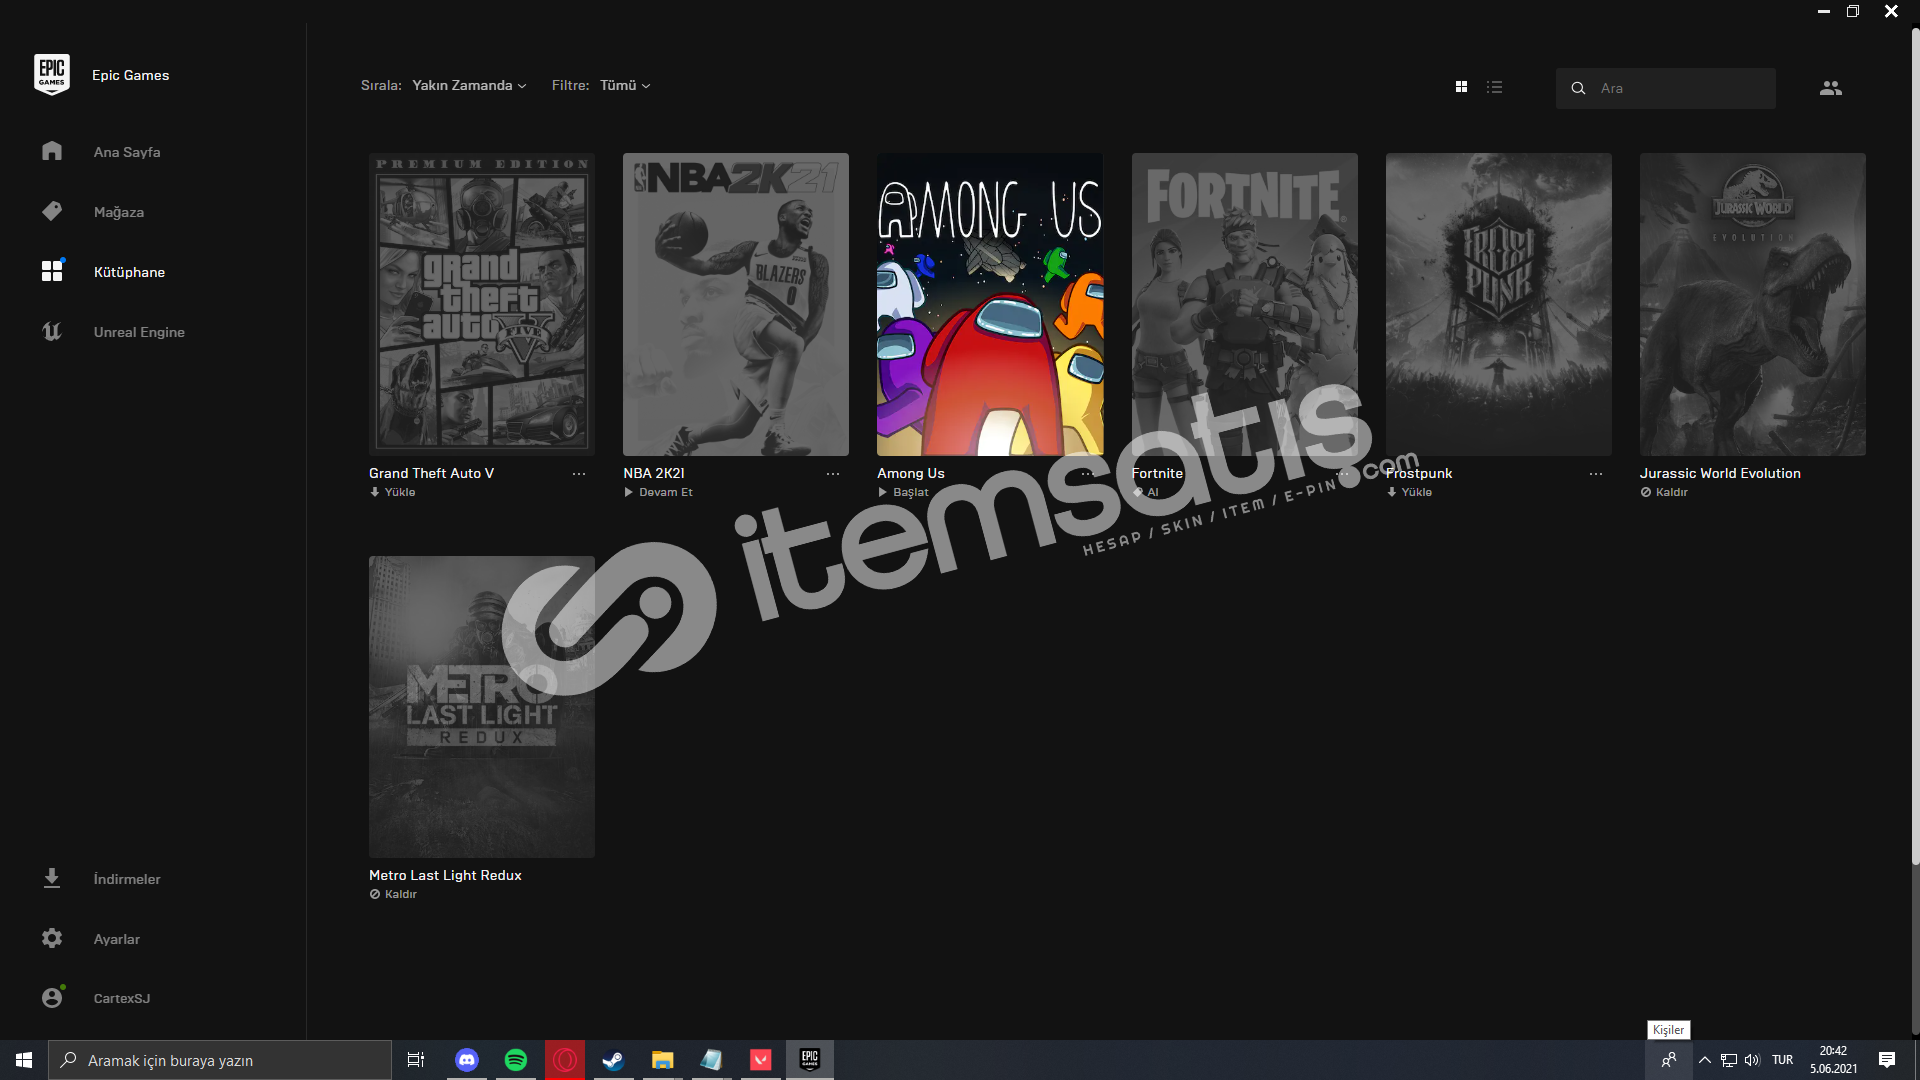Click the Fortnite game title text

pos(1157,473)
